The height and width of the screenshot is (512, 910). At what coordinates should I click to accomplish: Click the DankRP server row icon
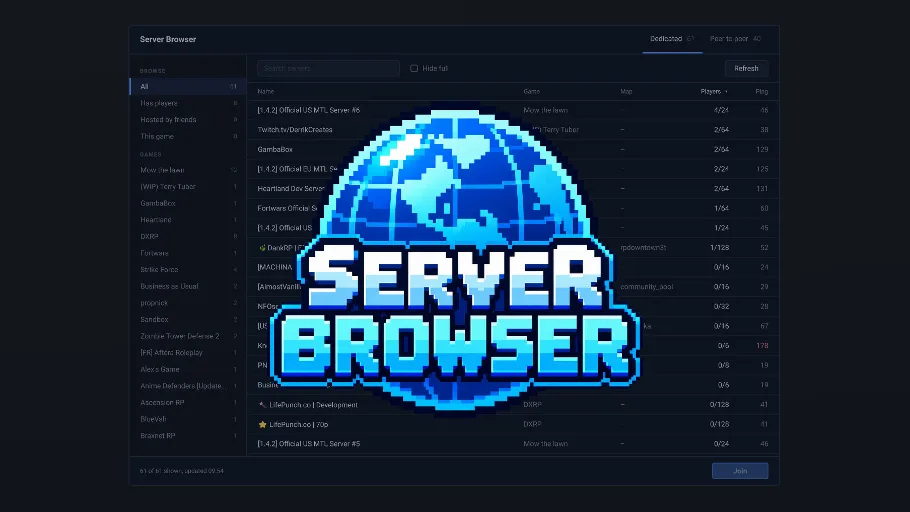click(x=262, y=248)
